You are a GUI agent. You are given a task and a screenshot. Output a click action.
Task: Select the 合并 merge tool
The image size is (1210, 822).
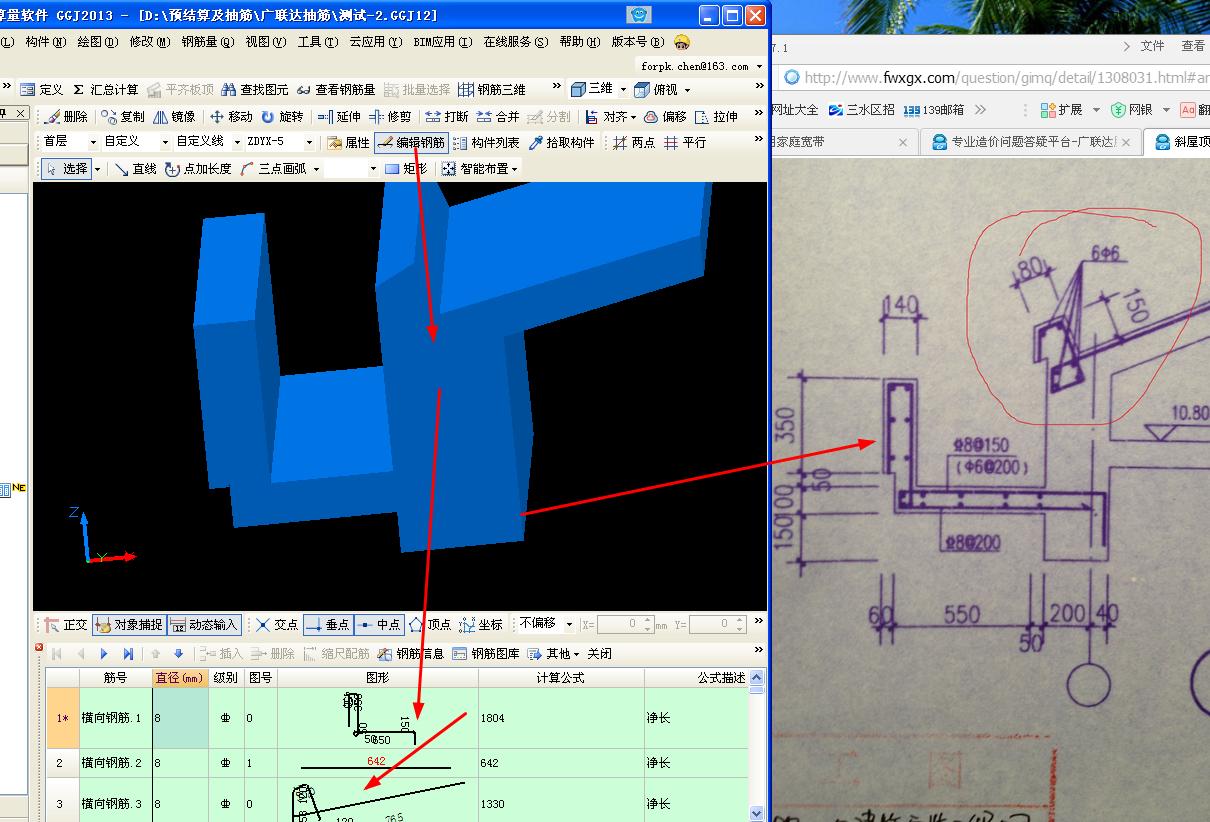pos(498,117)
